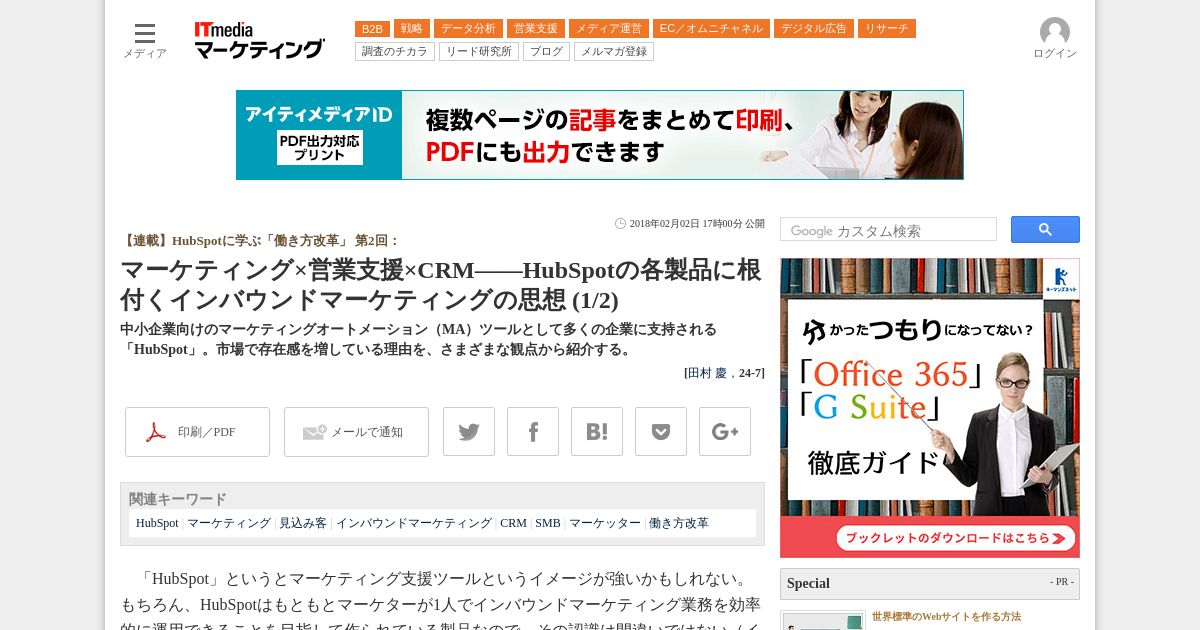Open the メディア運営 category tab
Image resolution: width=1200 pixels, height=630 pixels.
coord(609,29)
